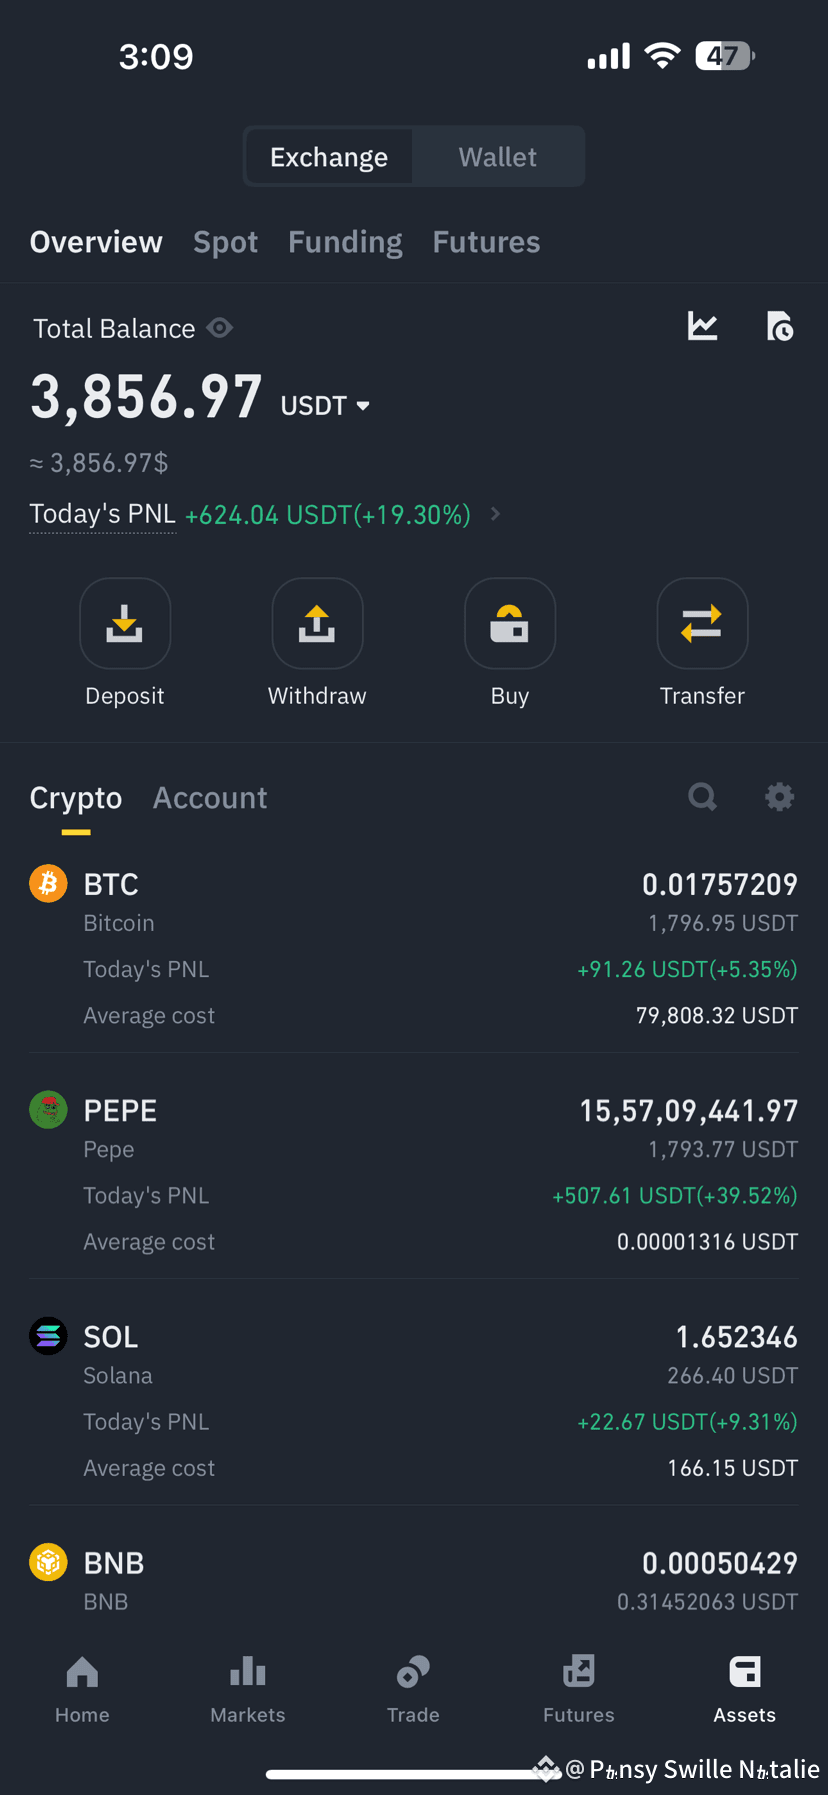Image resolution: width=828 pixels, height=1795 pixels.
Task: Open asset list settings gear
Action: click(x=779, y=797)
